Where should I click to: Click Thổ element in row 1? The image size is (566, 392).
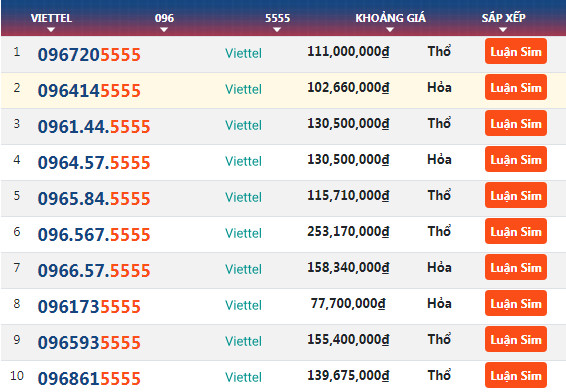pos(439,51)
